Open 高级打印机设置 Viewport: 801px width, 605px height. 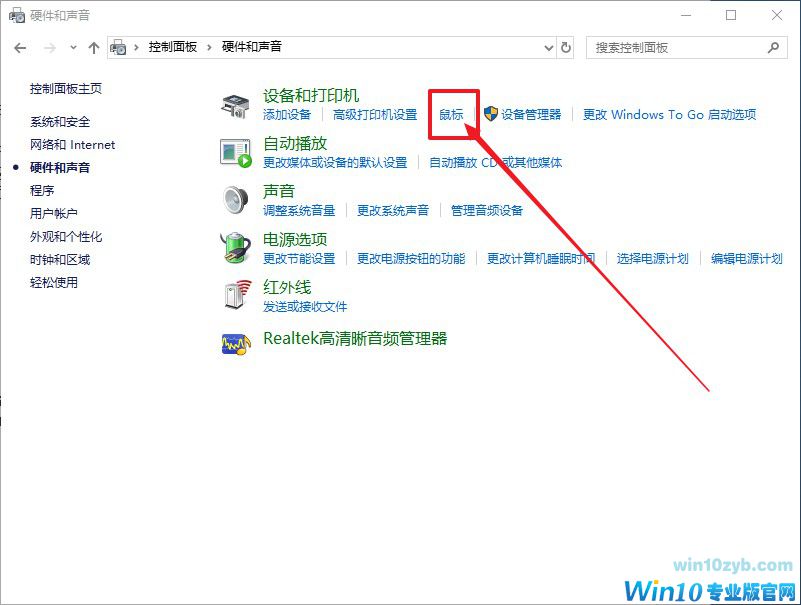coord(375,114)
